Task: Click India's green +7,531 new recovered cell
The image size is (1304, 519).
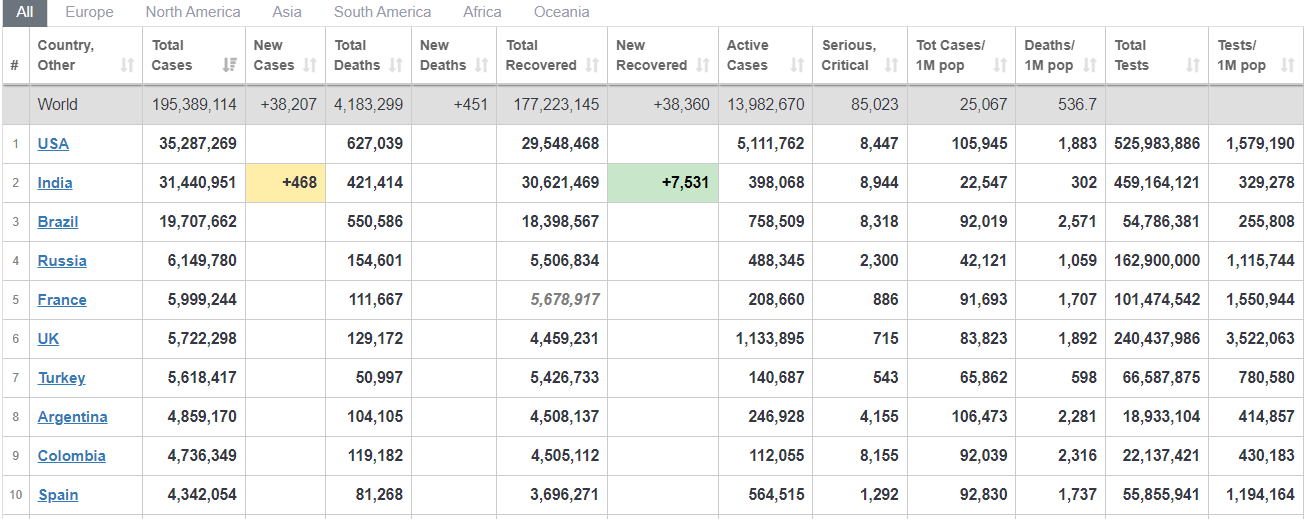Action: (663, 182)
